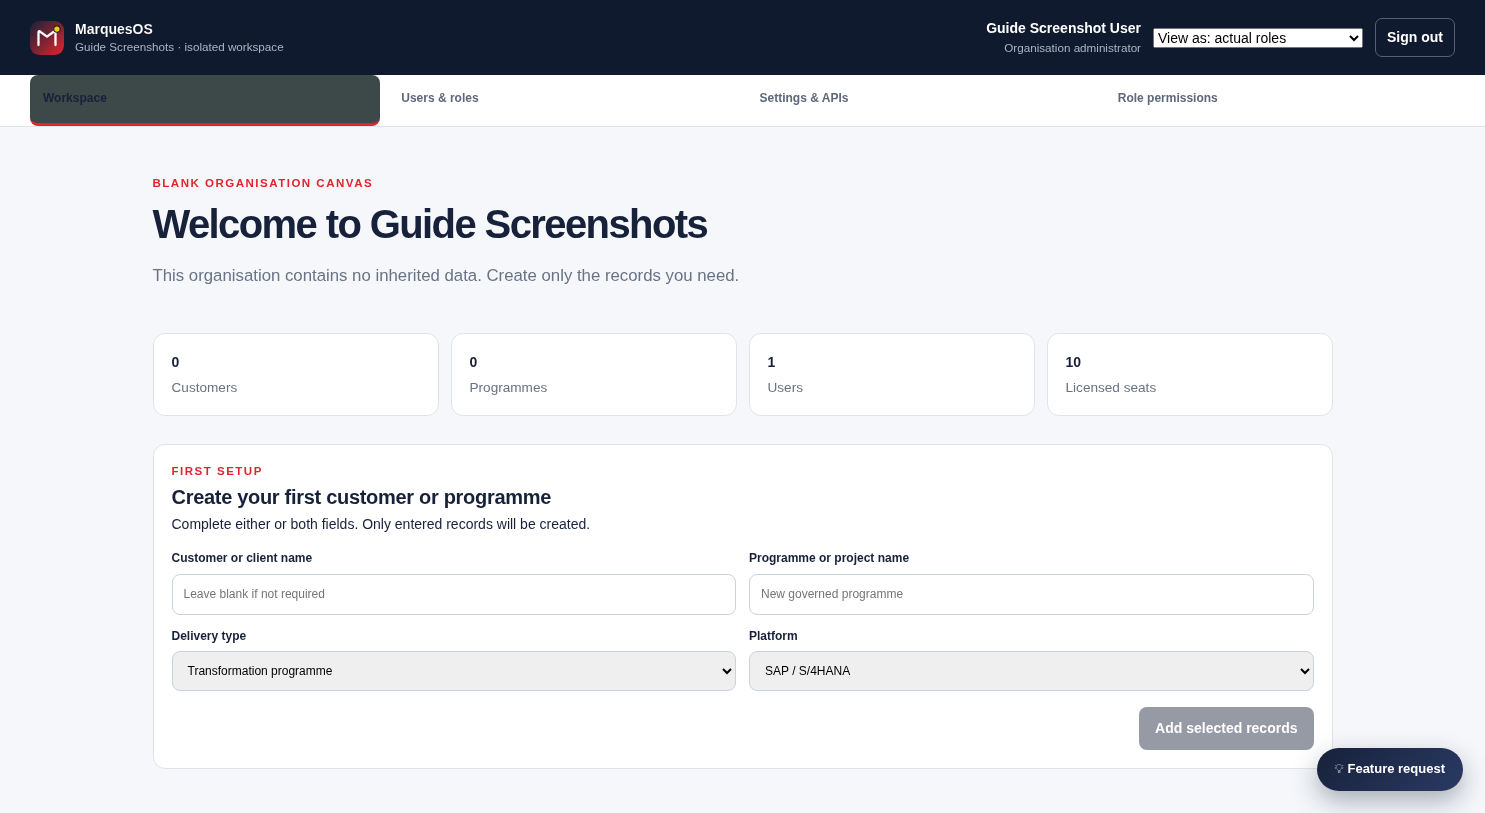This screenshot has height=813, width=1485.
Task: Click the lightbulb icon on Feature request
Action: coord(1339,769)
